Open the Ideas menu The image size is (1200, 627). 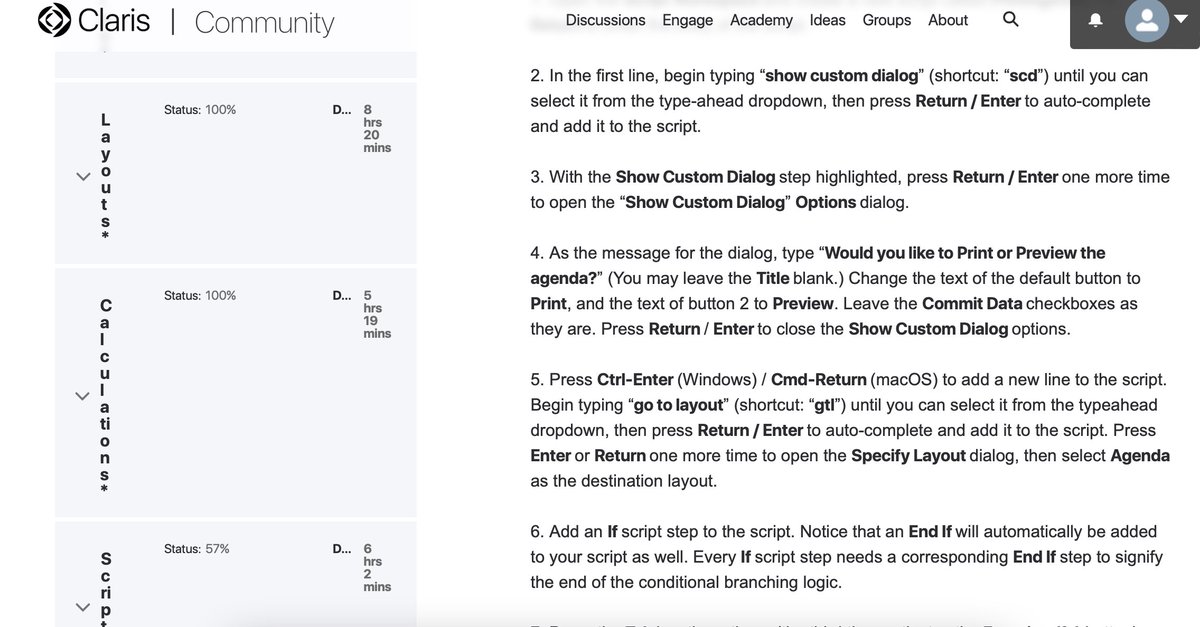click(x=827, y=20)
